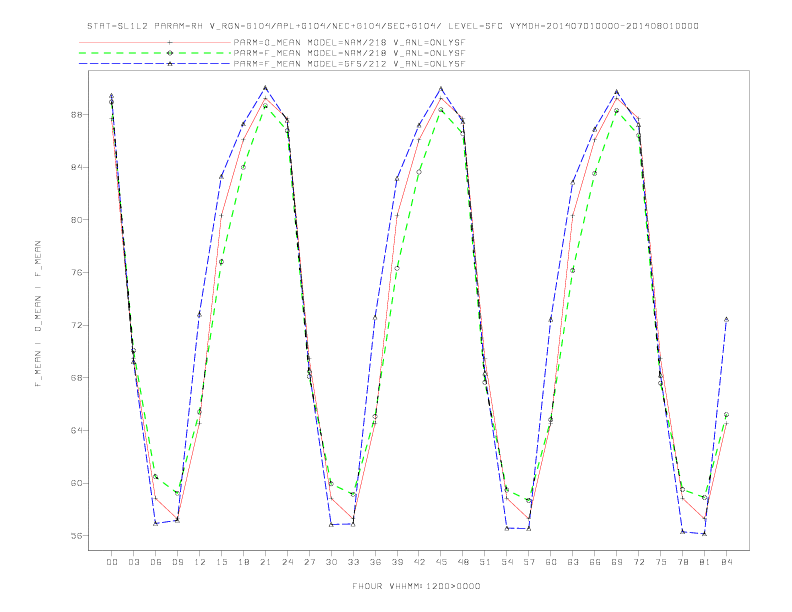Click the y-axis tick label 84
The width and height of the screenshot is (792, 612).
point(77,167)
